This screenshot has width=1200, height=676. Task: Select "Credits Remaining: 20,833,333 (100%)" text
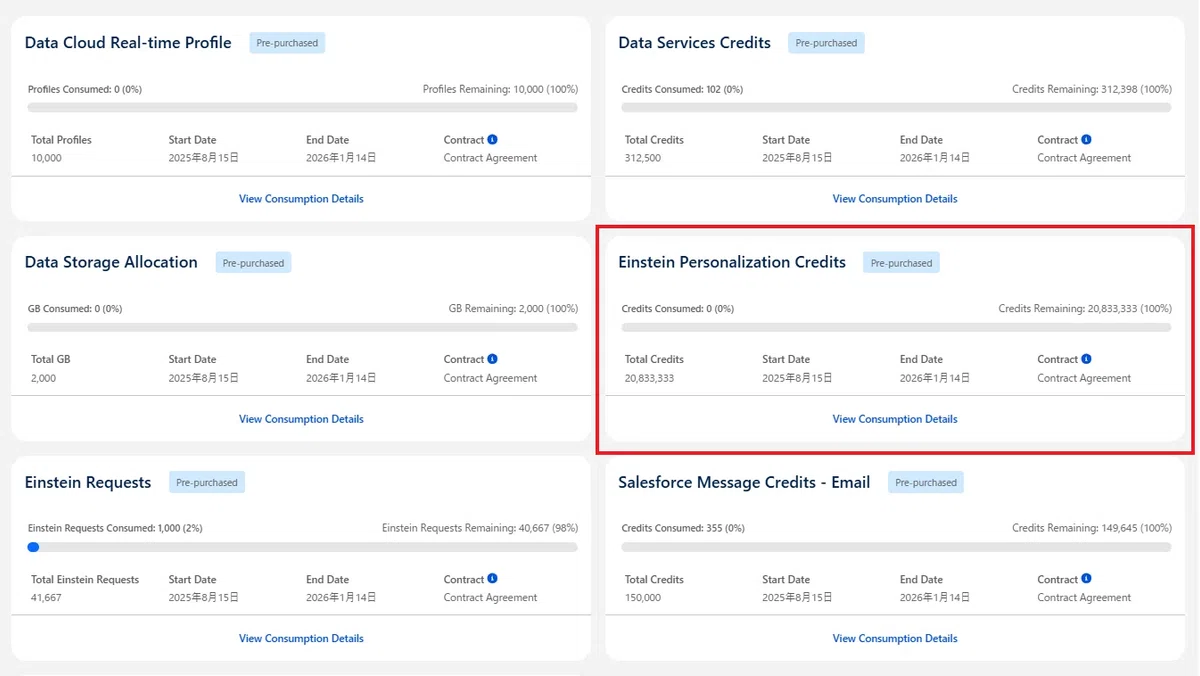click(x=1085, y=309)
